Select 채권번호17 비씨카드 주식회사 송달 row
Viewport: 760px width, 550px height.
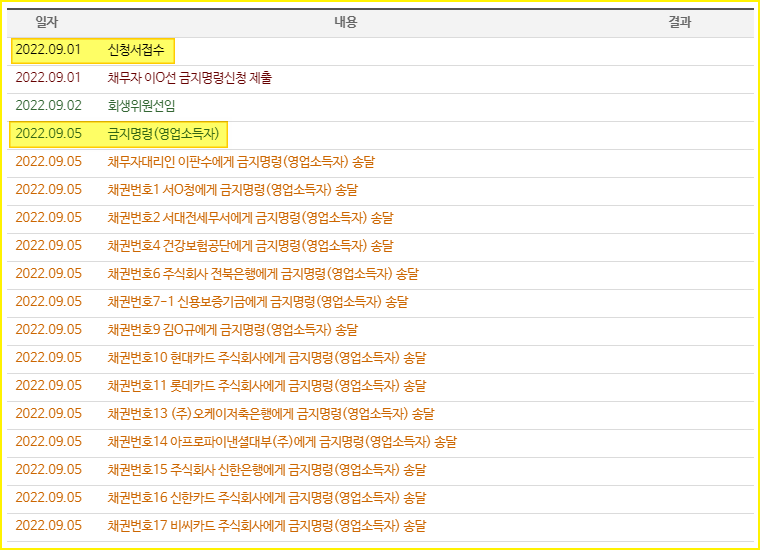pos(267,526)
